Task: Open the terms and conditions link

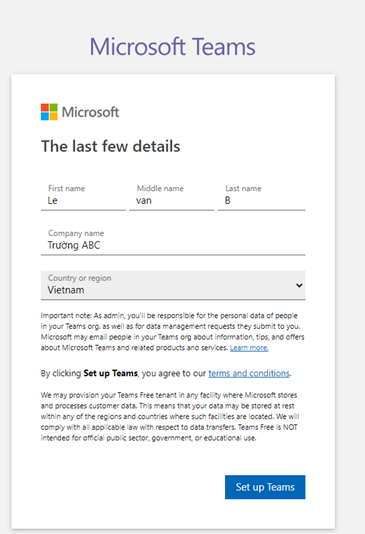Action: click(x=249, y=373)
